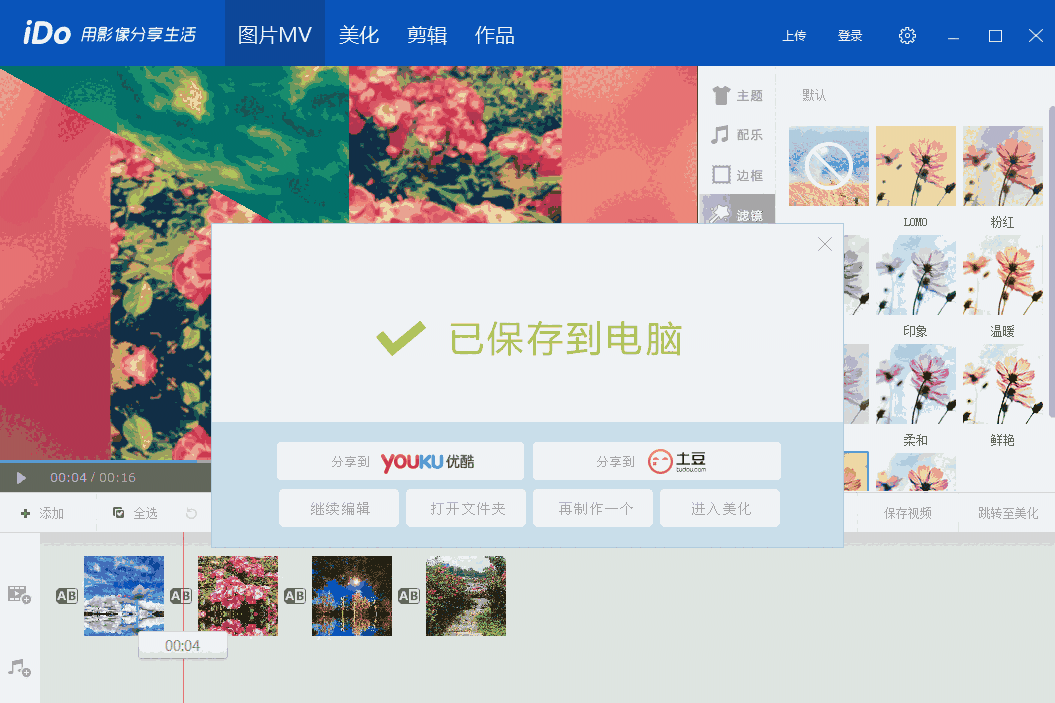Apply the LOMO filter thumbnail
This screenshot has height=703, width=1055.
point(915,165)
